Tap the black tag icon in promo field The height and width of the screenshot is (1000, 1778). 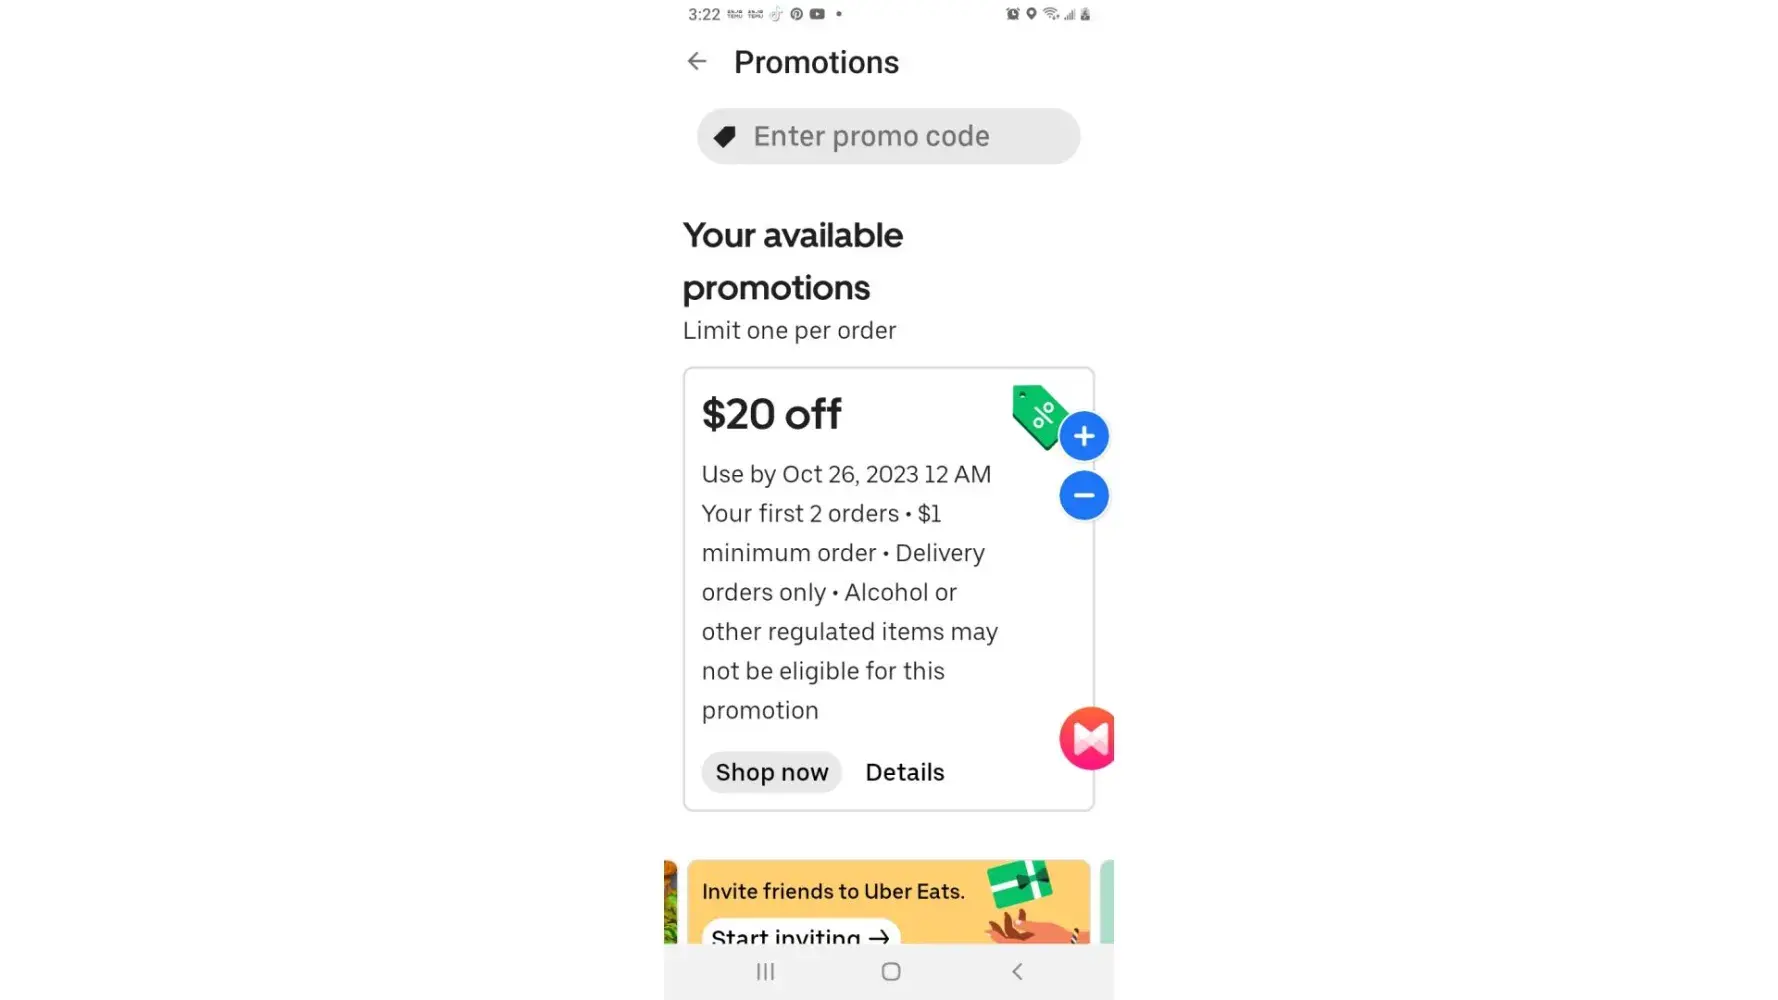pyautogui.click(x=725, y=136)
